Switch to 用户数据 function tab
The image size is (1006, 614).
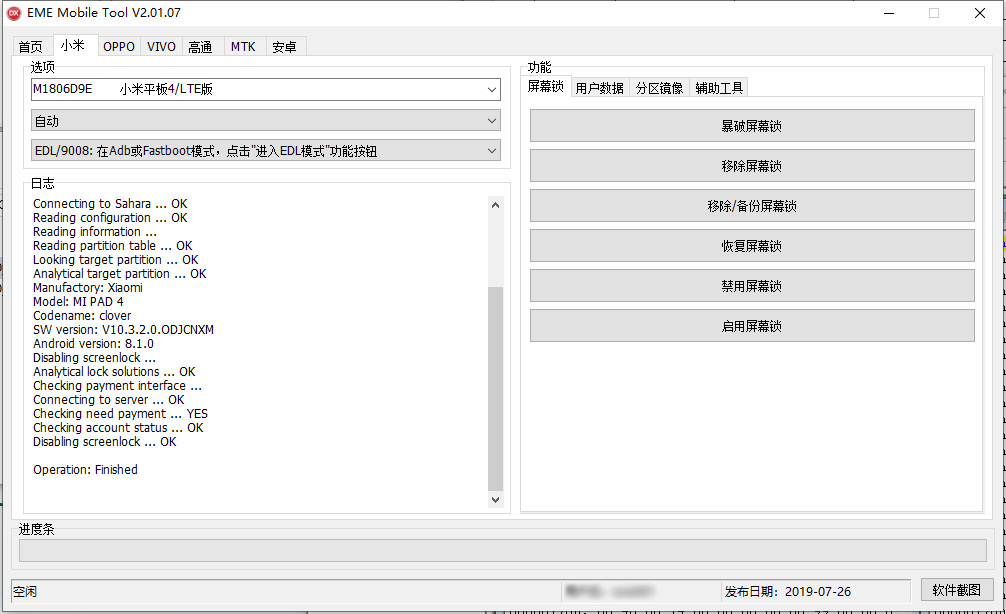pyautogui.click(x=599, y=88)
